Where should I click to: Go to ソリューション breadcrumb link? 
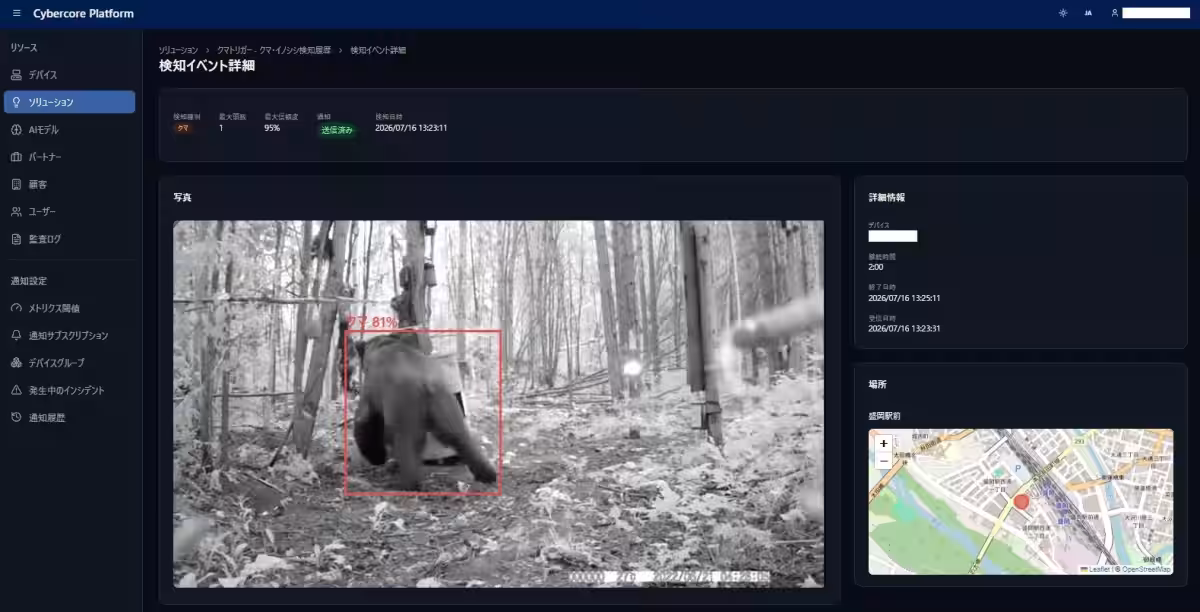click(x=177, y=50)
